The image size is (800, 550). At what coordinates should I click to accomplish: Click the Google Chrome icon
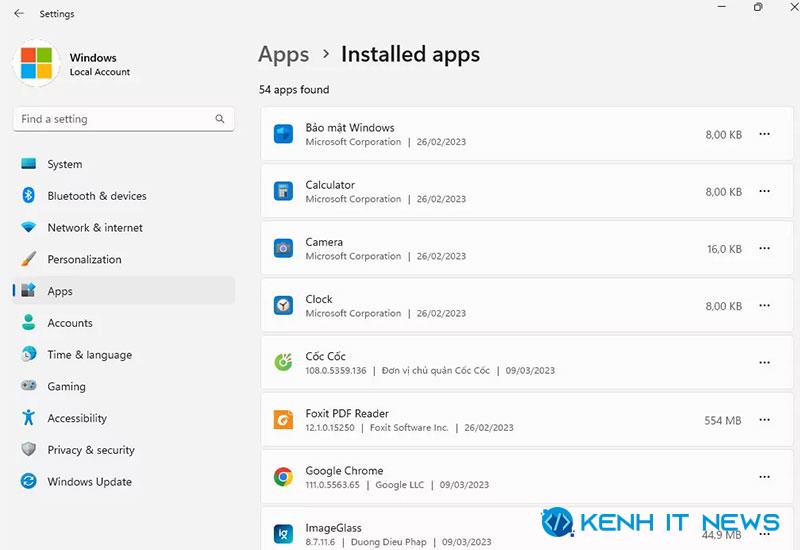pyautogui.click(x=283, y=477)
